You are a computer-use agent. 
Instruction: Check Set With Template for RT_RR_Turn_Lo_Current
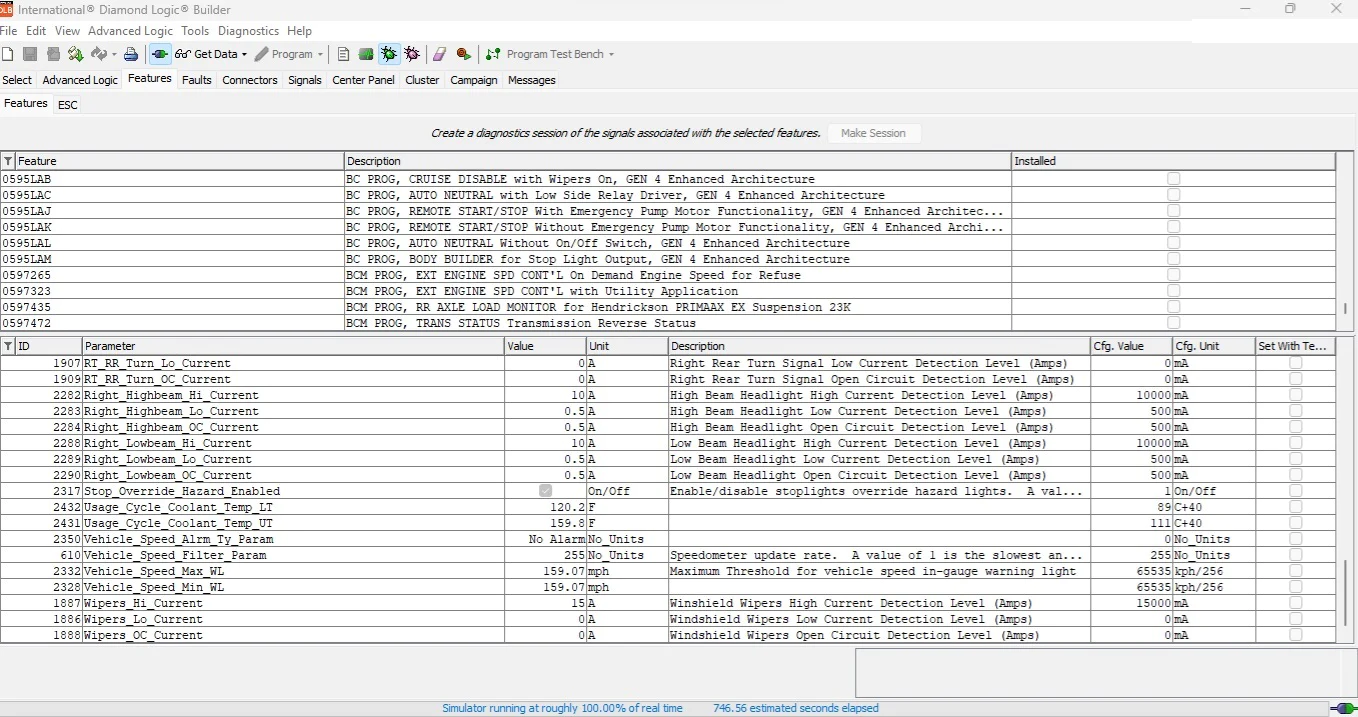(1296, 363)
